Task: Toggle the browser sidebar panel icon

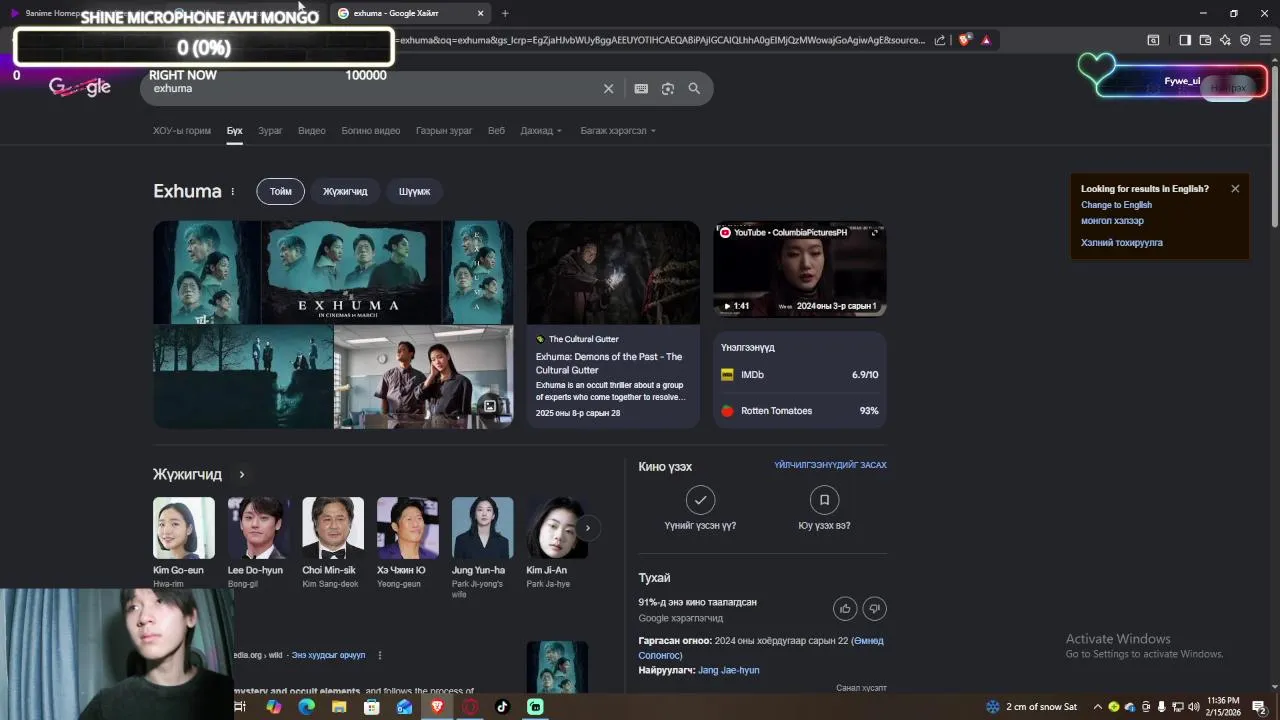Action: click(x=1185, y=40)
